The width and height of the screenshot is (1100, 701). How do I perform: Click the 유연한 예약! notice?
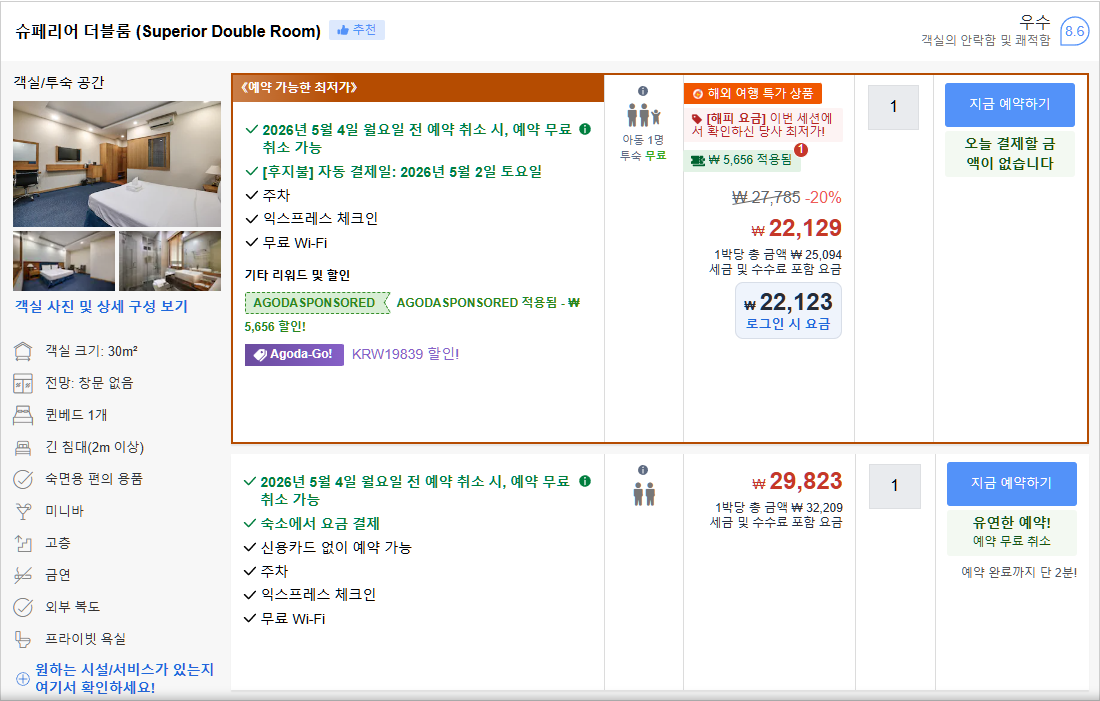point(1012,532)
